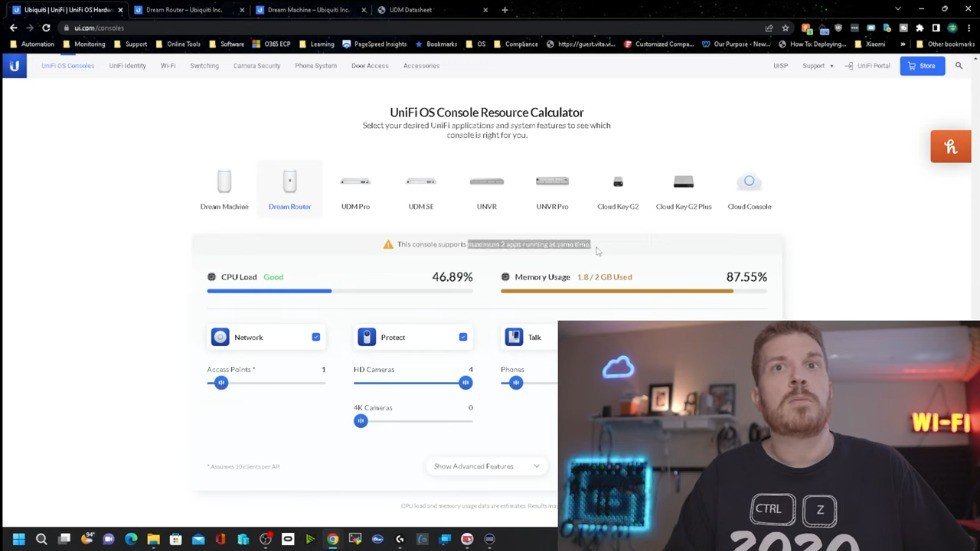Open Monitoring bookmarks folder
The height and width of the screenshot is (551, 980).
pyautogui.click(x=84, y=44)
